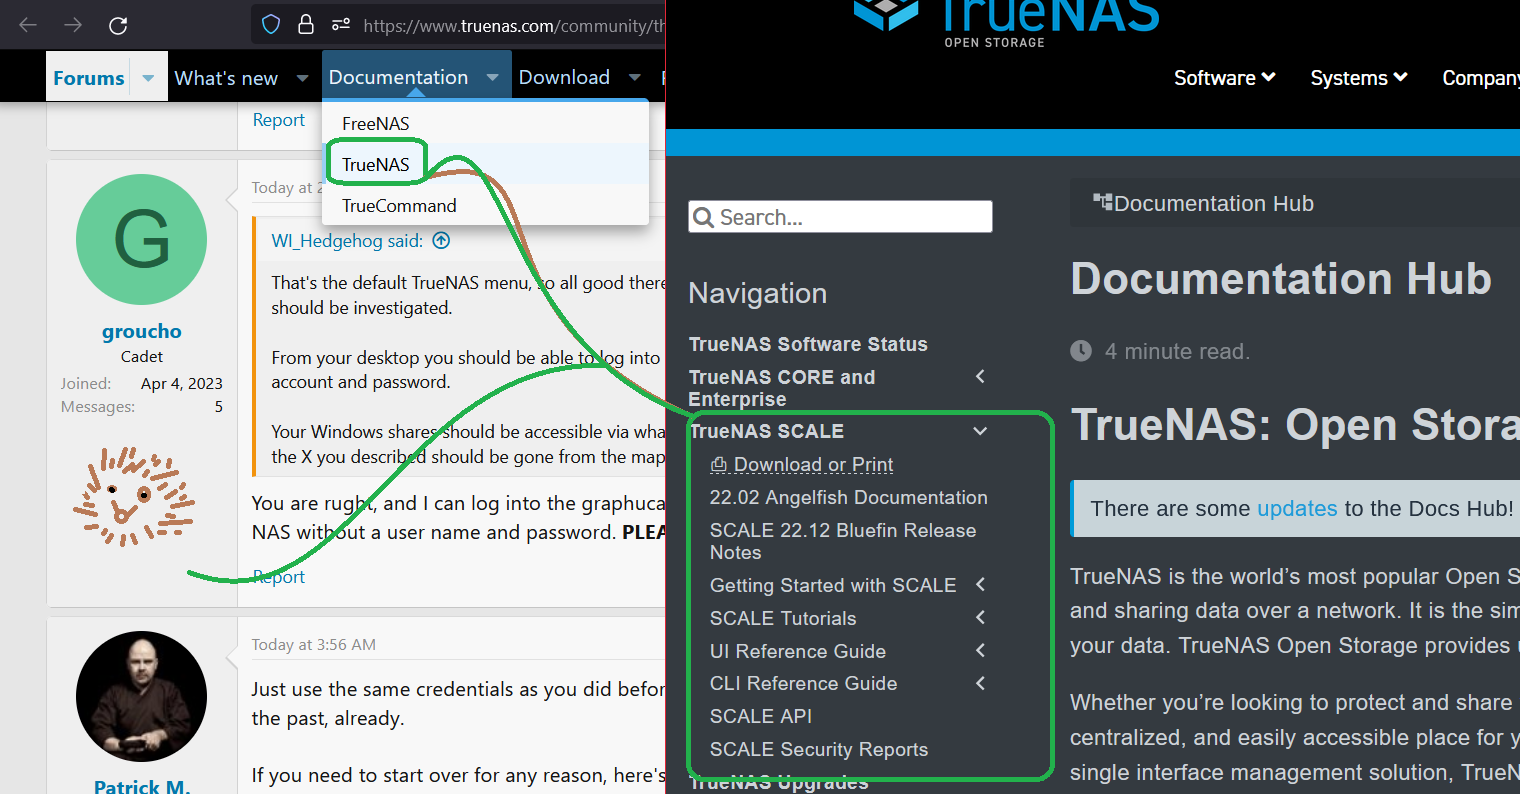The height and width of the screenshot is (794, 1520).
Task: Collapse the TrueNAS SCALE section chevron
Action: [x=980, y=431]
